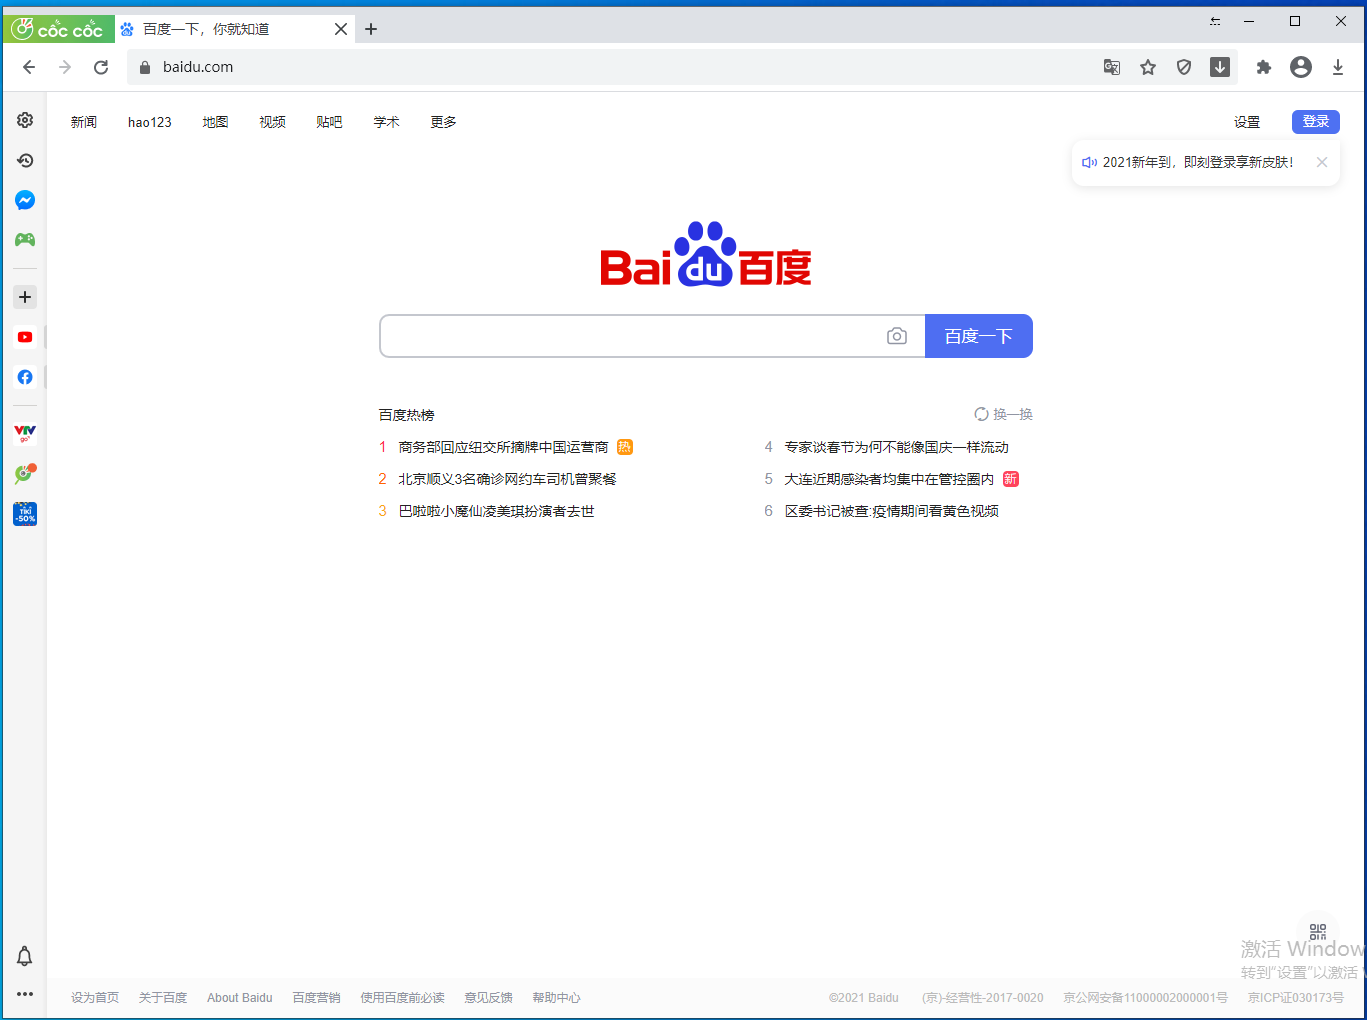Dismiss the 2021新年到 notification
Viewport: 1367px width, 1020px height.
1322,162
